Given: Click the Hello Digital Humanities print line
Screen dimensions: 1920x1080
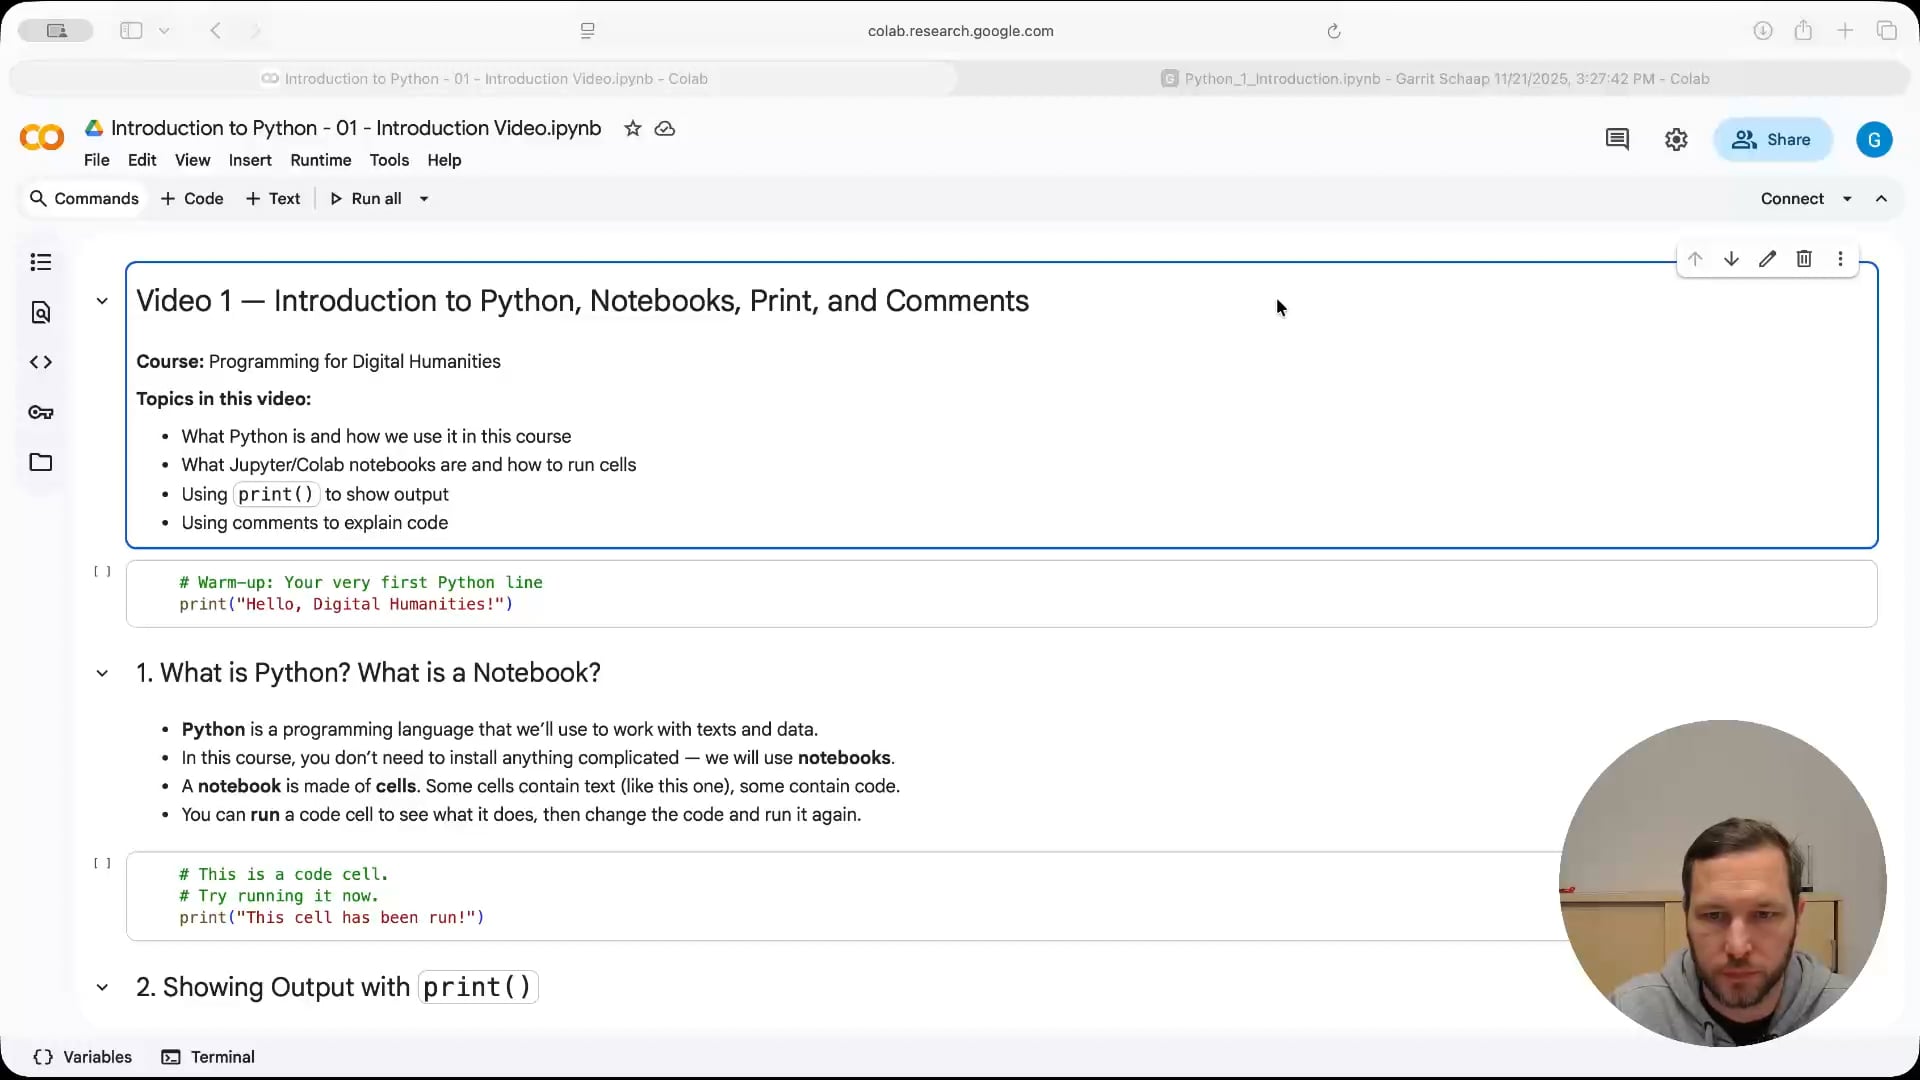Looking at the screenshot, I should (x=346, y=604).
